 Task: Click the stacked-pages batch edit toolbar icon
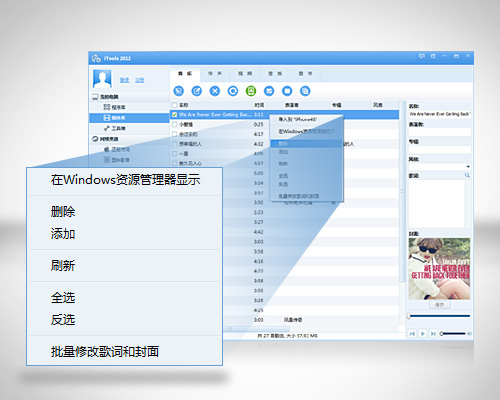[x=305, y=91]
